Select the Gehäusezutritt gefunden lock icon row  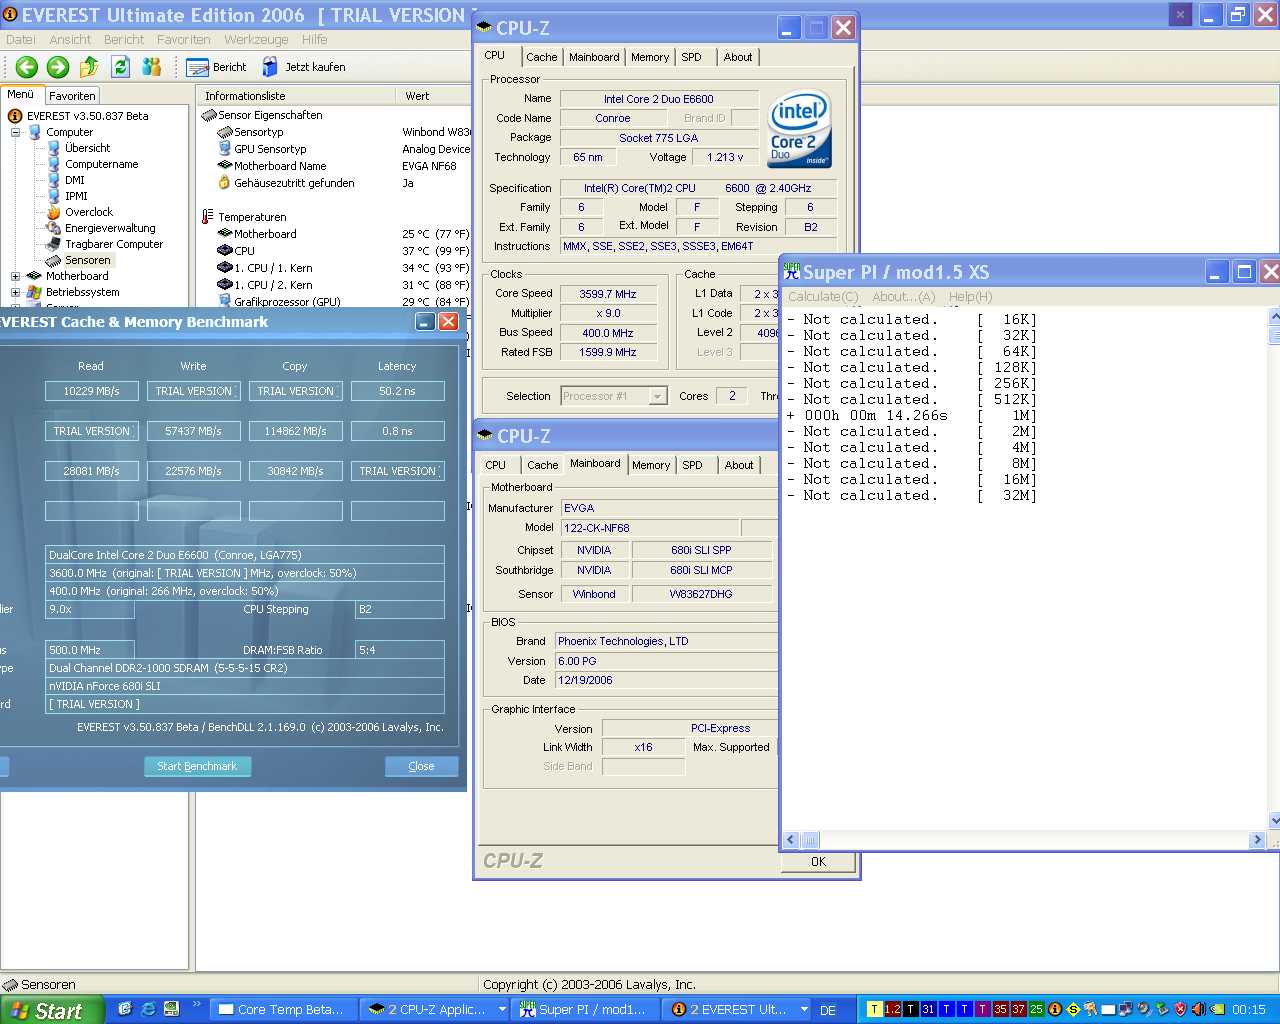[225, 183]
